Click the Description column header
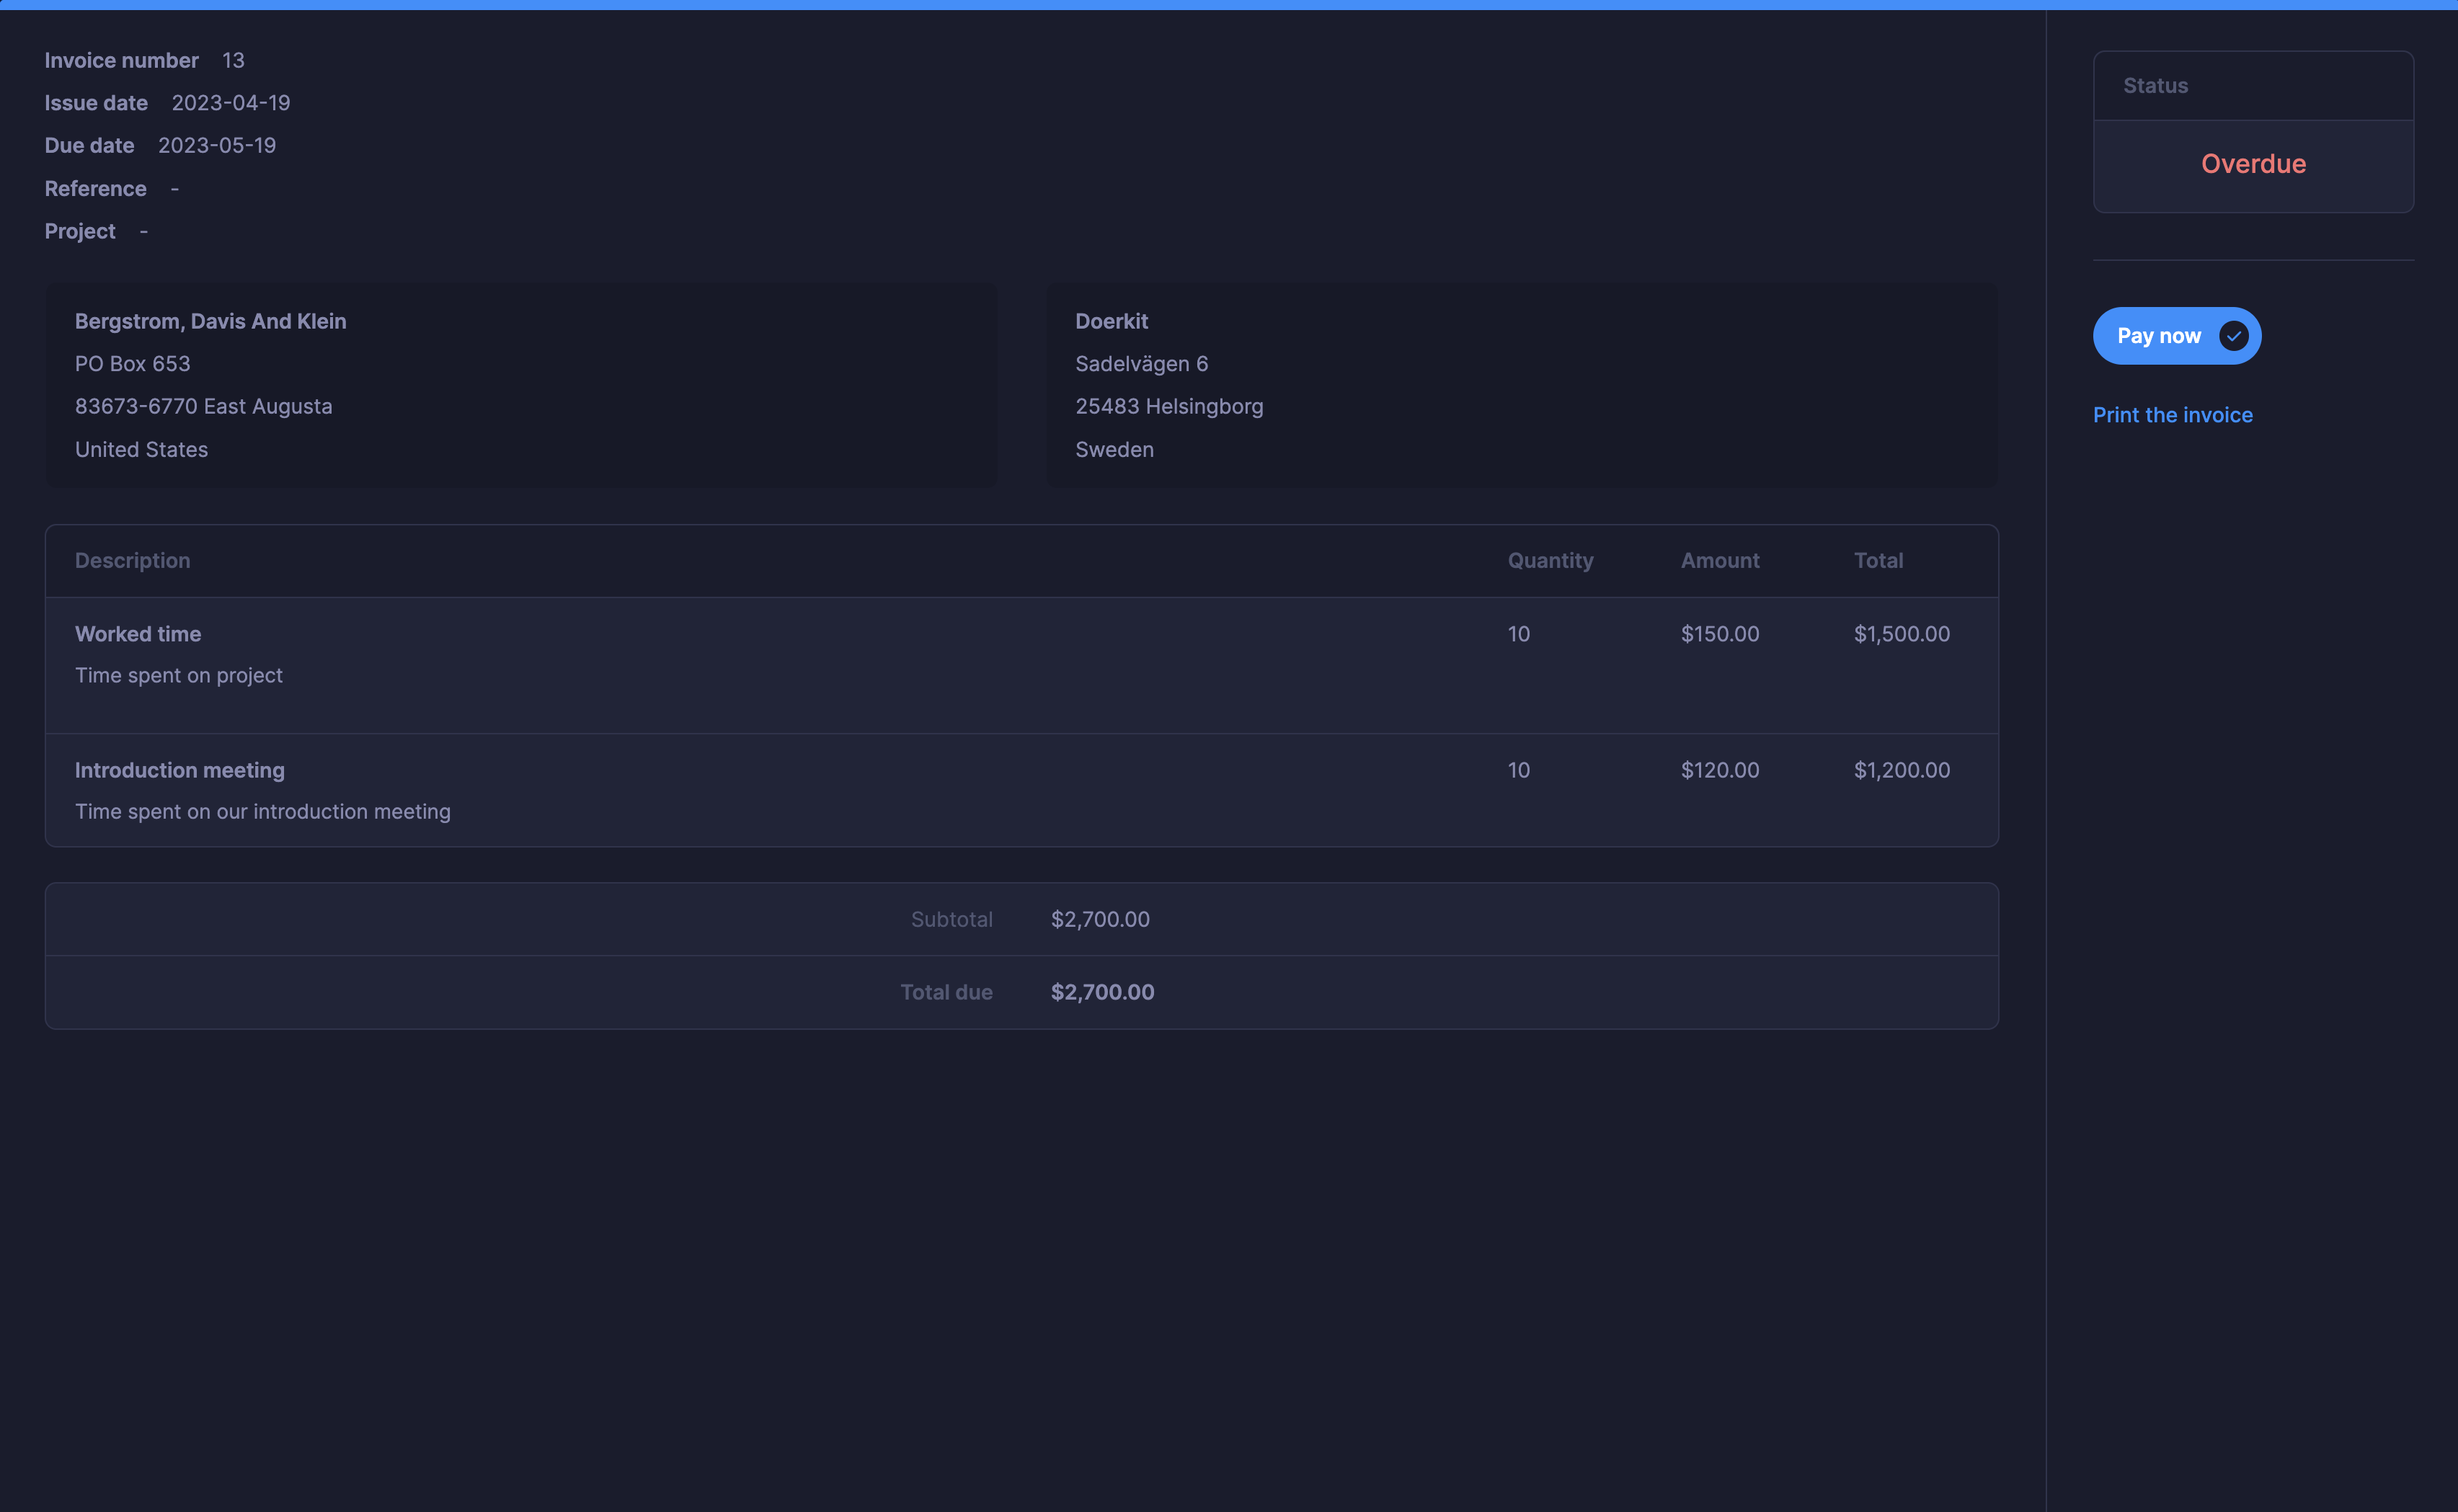Viewport: 2458px width, 1512px height. 132,560
